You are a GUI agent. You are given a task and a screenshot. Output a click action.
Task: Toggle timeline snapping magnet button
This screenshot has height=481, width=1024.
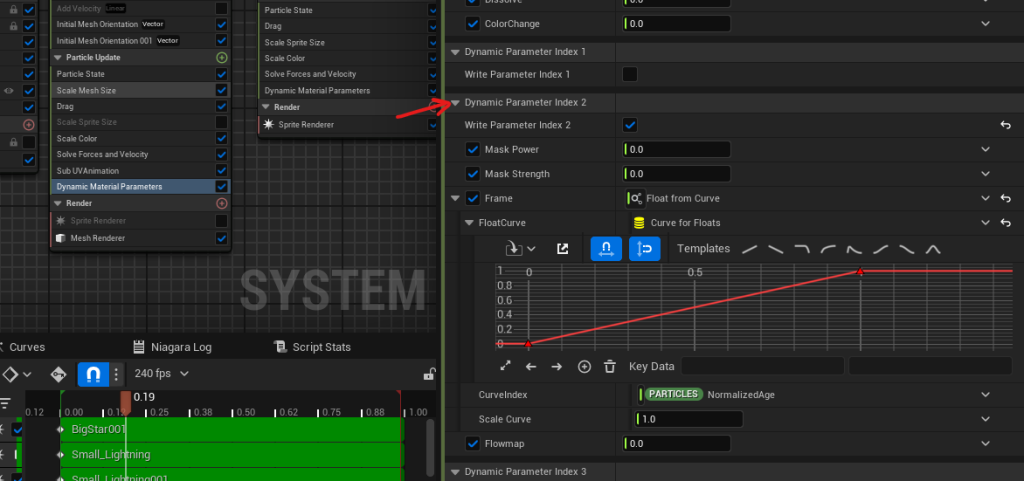pos(93,375)
